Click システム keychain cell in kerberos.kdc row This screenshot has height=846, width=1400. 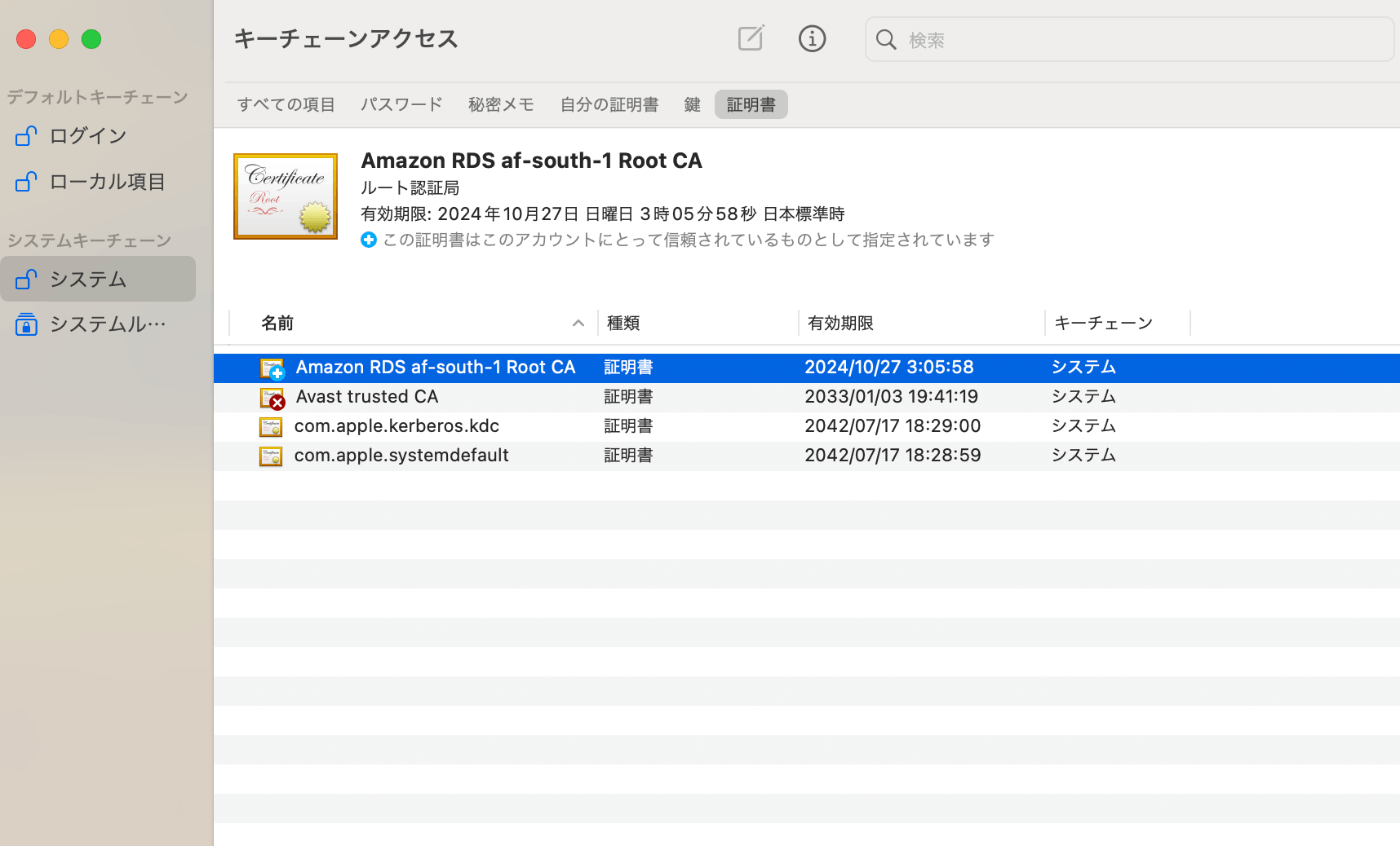[1083, 426]
